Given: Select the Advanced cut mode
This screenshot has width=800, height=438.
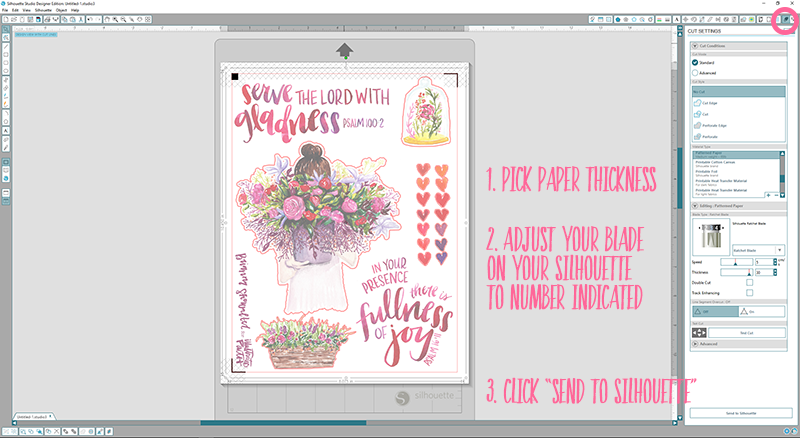Looking at the screenshot, I should pyautogui.click(x=695, y=73).
